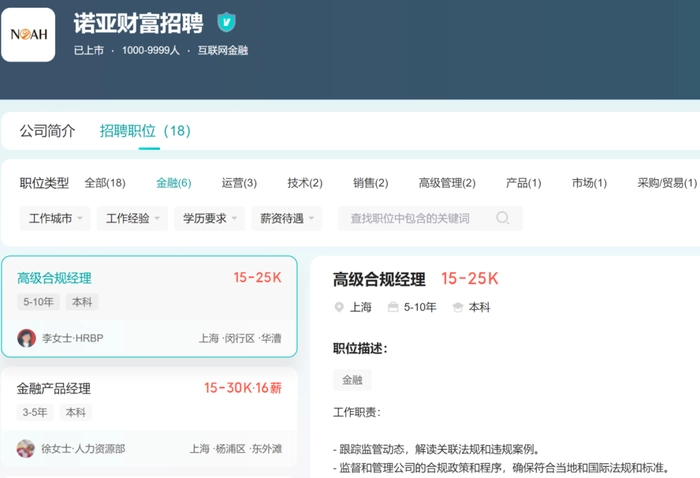This screenshot has width=700, height=478.
Task: Open the 金融产品经理 job listing
Action: [x=54, y=389]
